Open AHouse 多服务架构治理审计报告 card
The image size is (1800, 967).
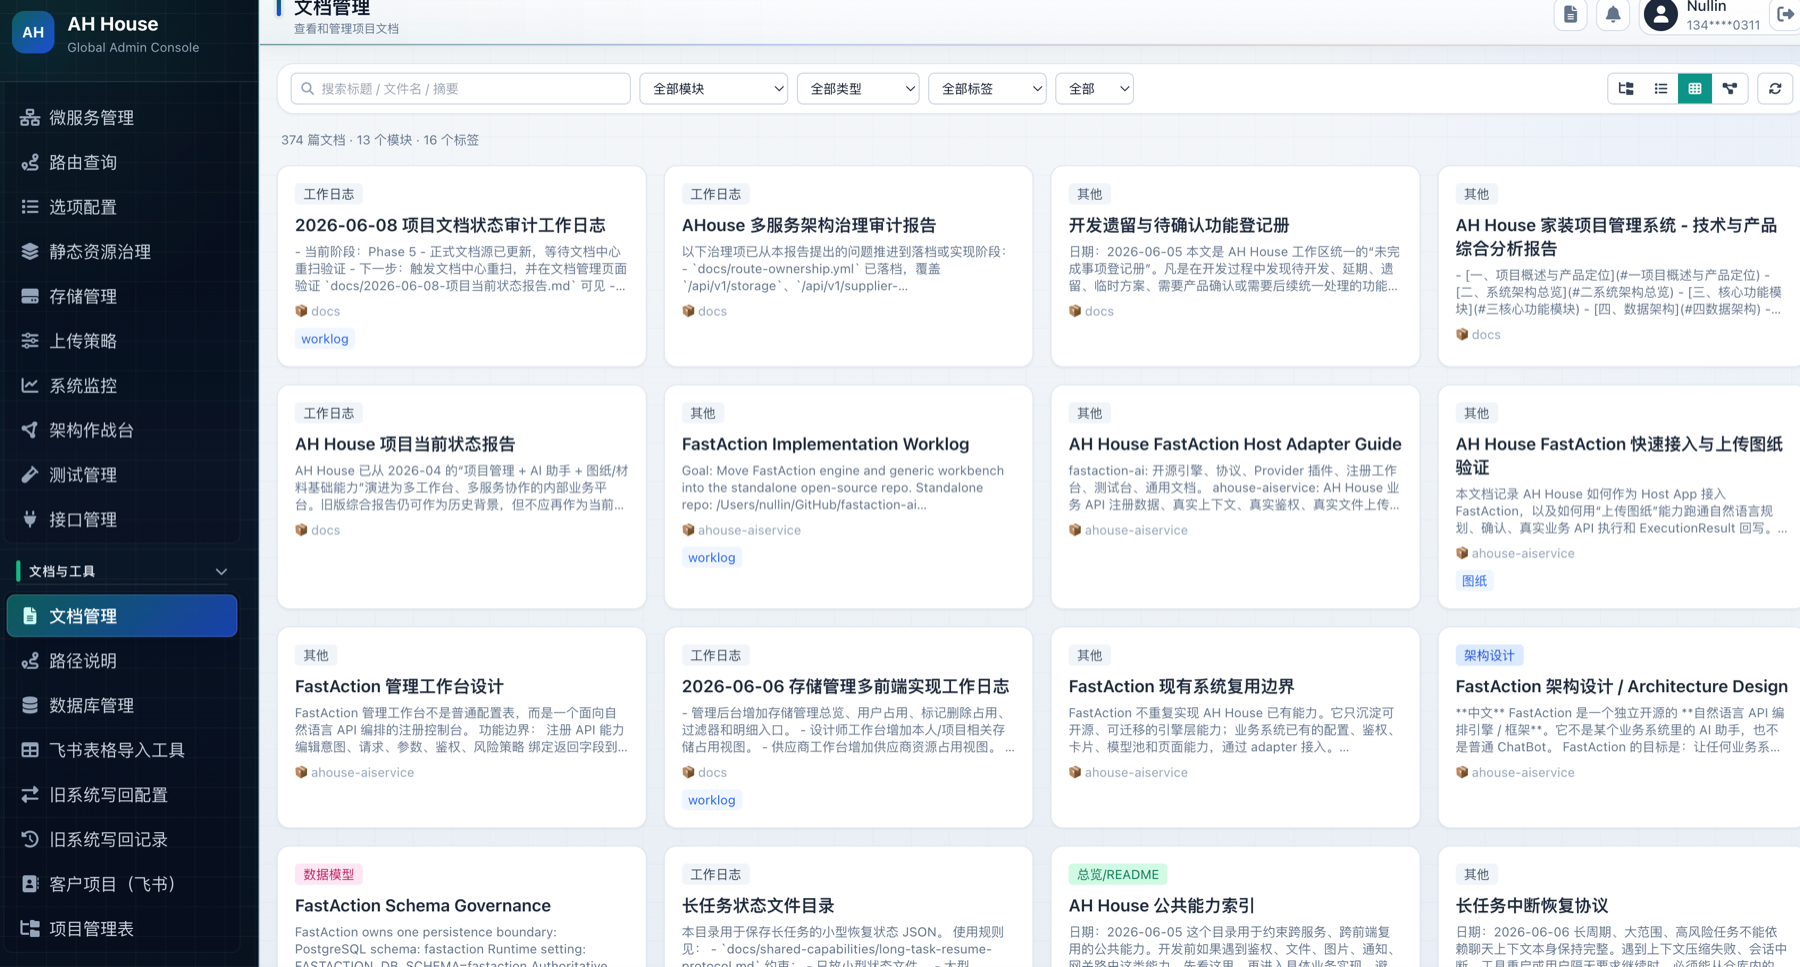pyautogui.click(x=848, y=266)
